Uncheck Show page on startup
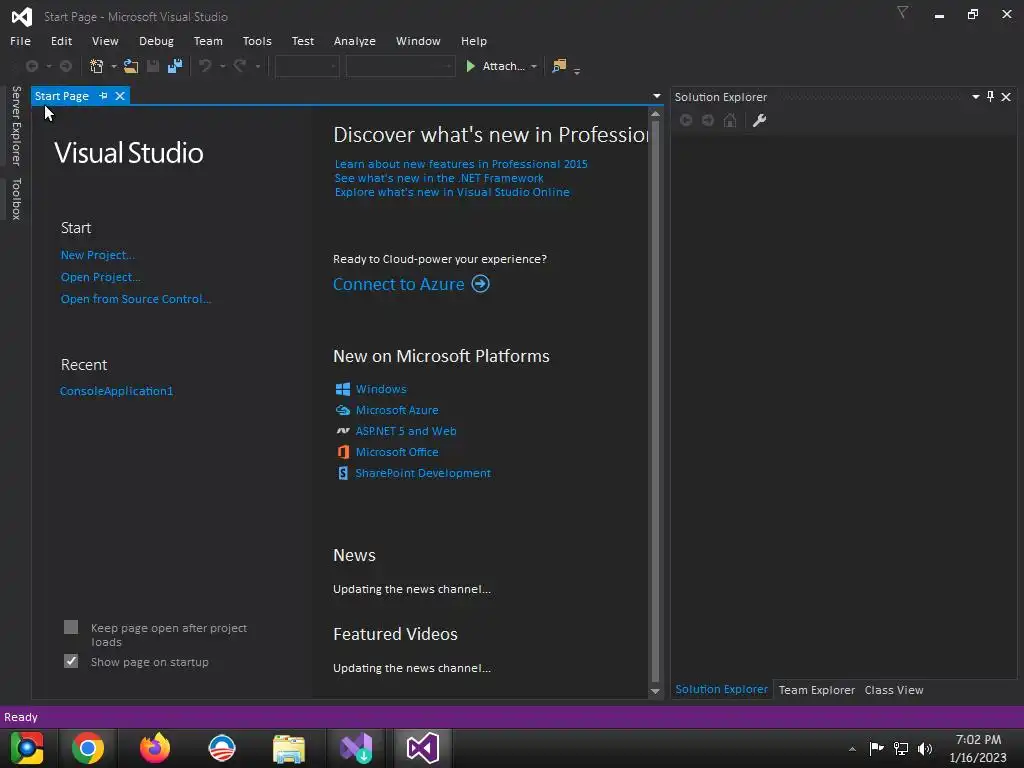The height and width of the screenshot is (768, 1024). pyautogui.click(x=71, y=662)
